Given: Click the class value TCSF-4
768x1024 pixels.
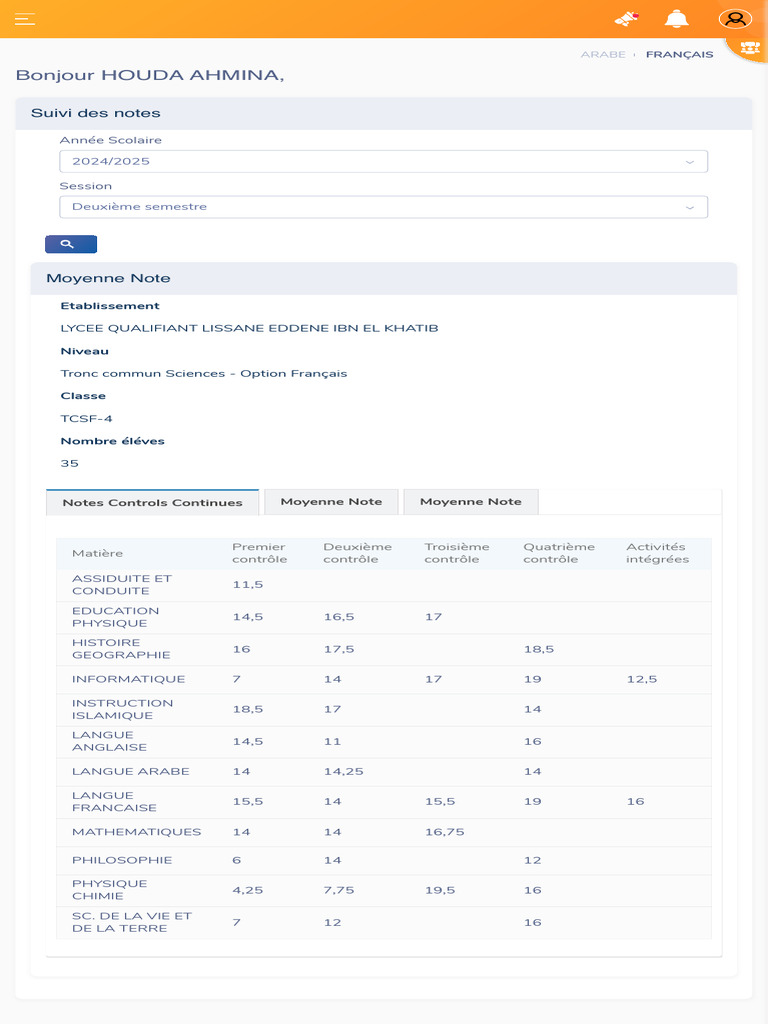Looking at the screenshot, I should pos(86,419).
